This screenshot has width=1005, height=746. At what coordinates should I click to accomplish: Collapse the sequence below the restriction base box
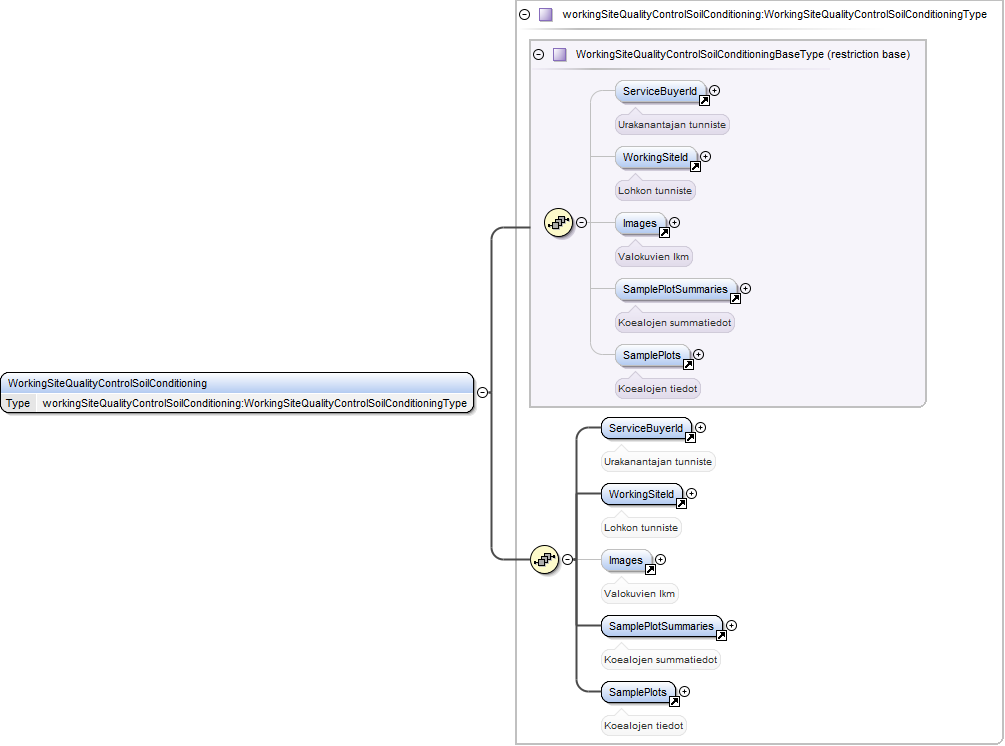click(x=567, y=560)
